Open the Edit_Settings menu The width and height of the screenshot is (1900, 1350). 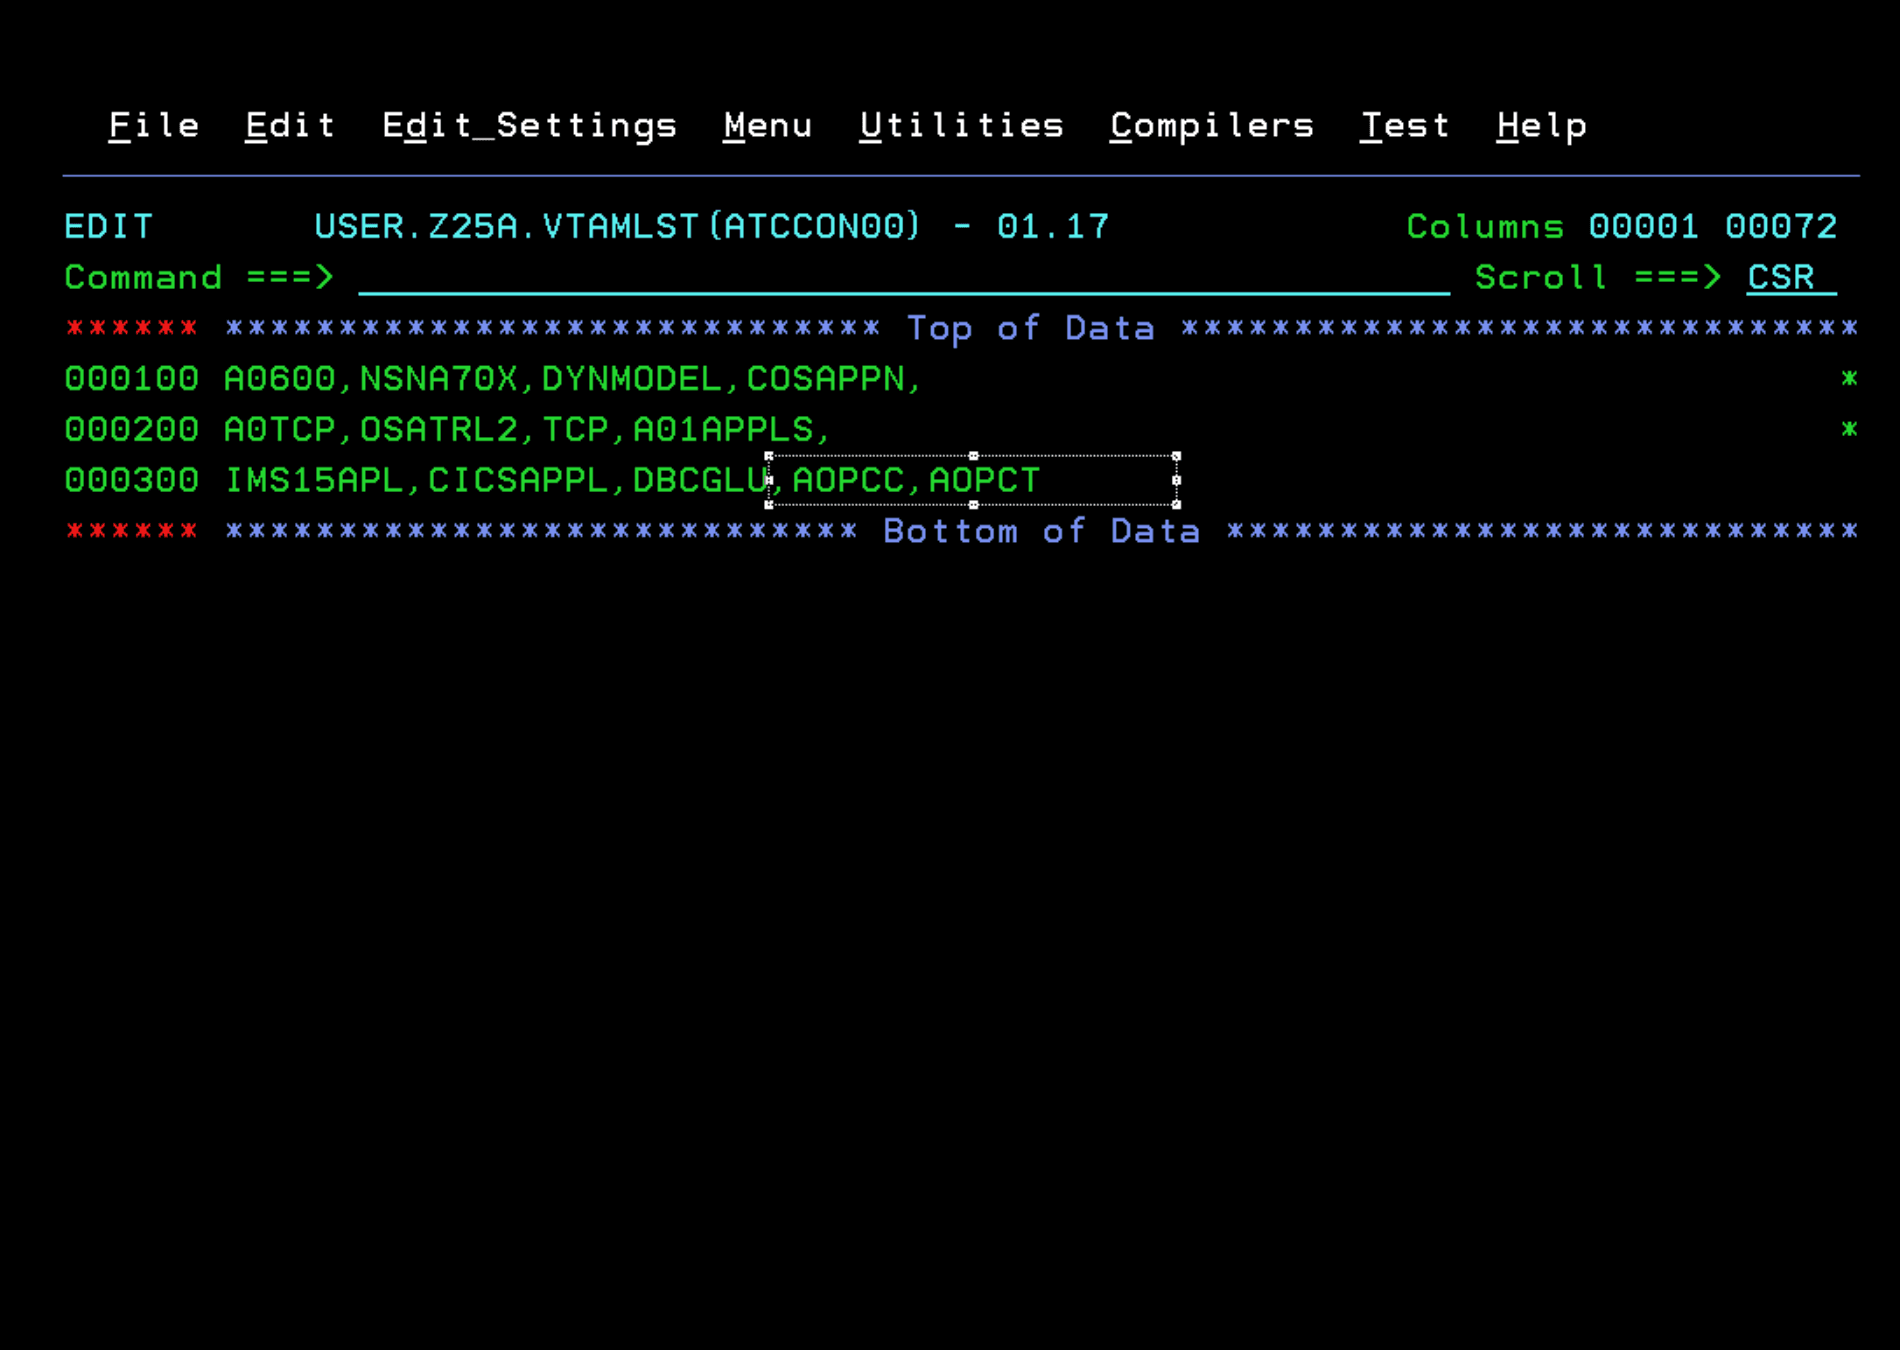529,124
